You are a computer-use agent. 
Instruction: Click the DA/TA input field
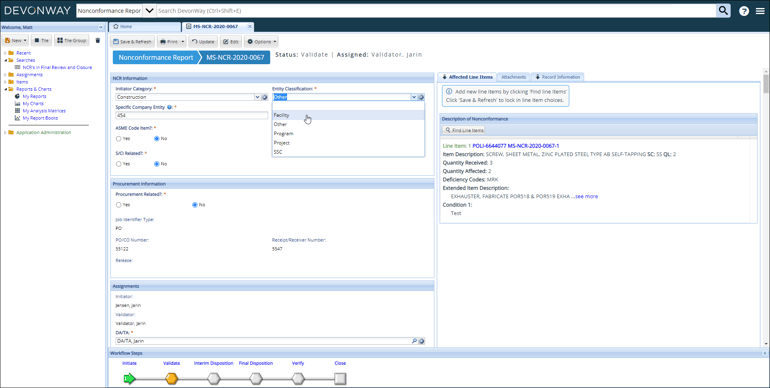tap(263, 341)
